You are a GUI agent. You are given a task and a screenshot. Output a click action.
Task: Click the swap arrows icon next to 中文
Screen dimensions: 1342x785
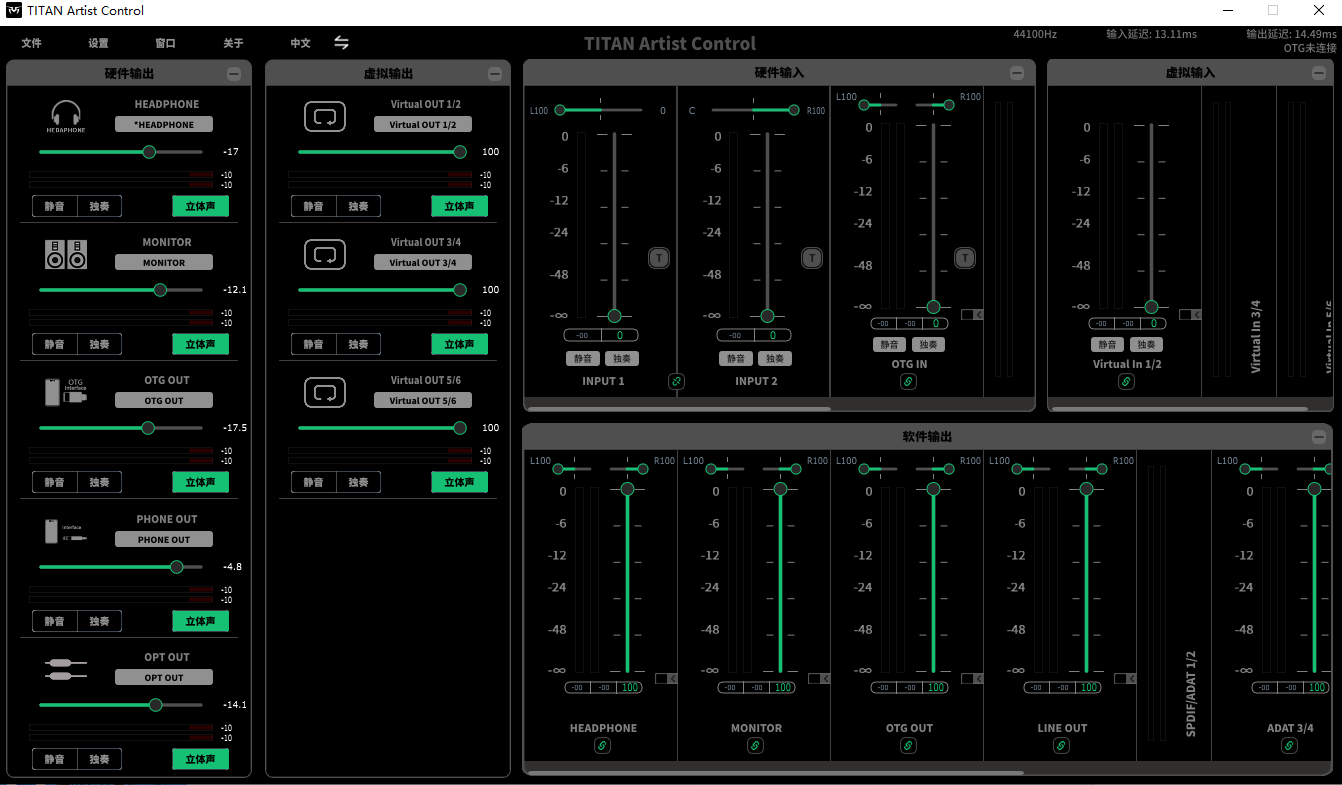(x=342, y=43)
